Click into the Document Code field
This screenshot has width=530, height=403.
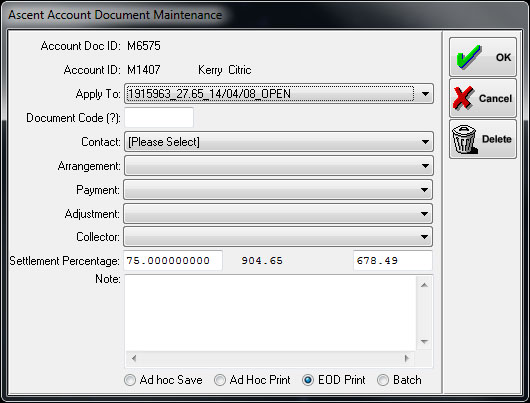click(159, 117)
